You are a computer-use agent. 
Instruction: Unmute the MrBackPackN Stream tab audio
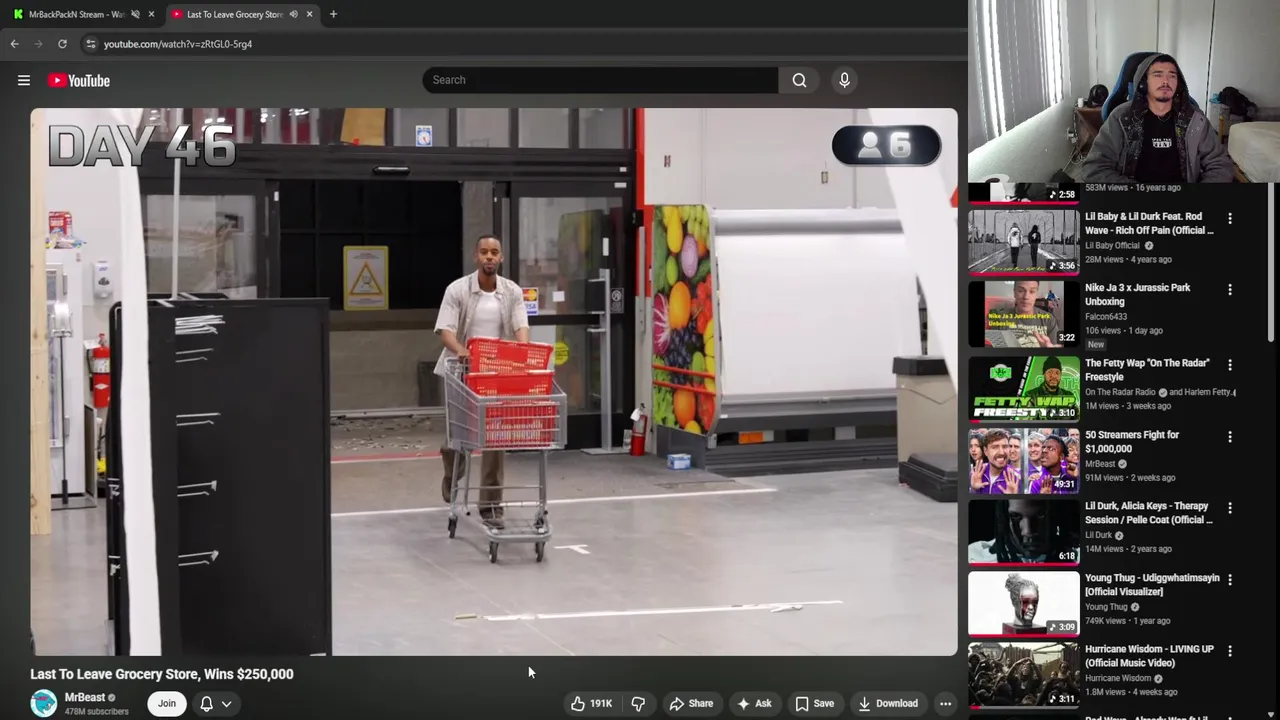[135, 14]
